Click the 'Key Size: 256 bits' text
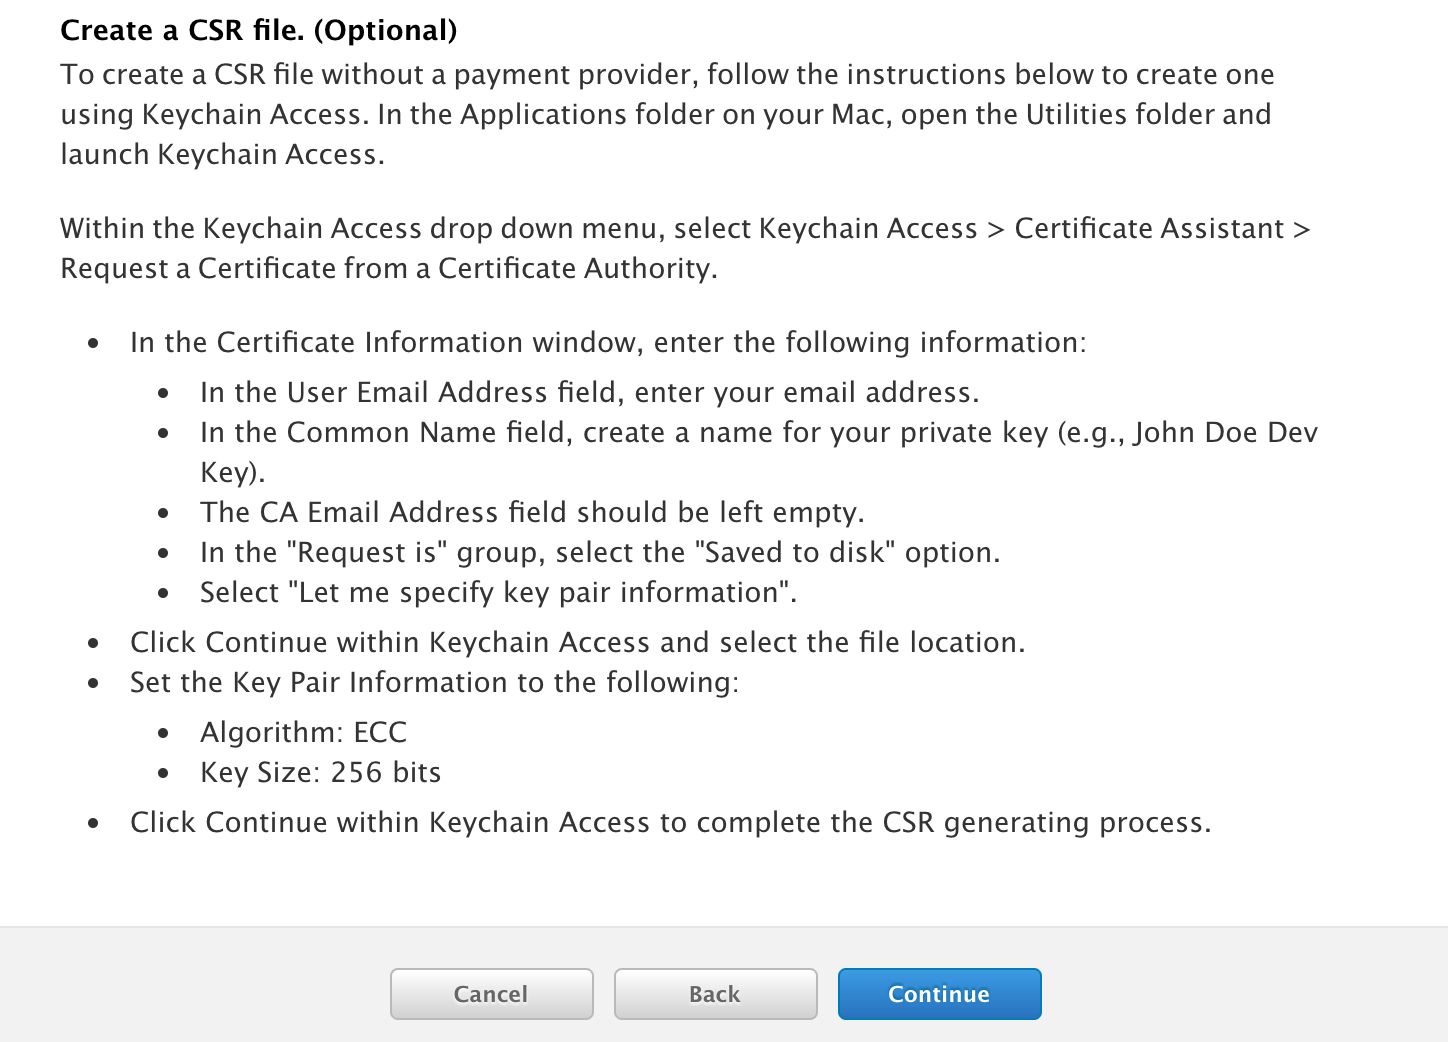Image resolution: width=1448 pixels, height=1042 pixels. (321, 772)
